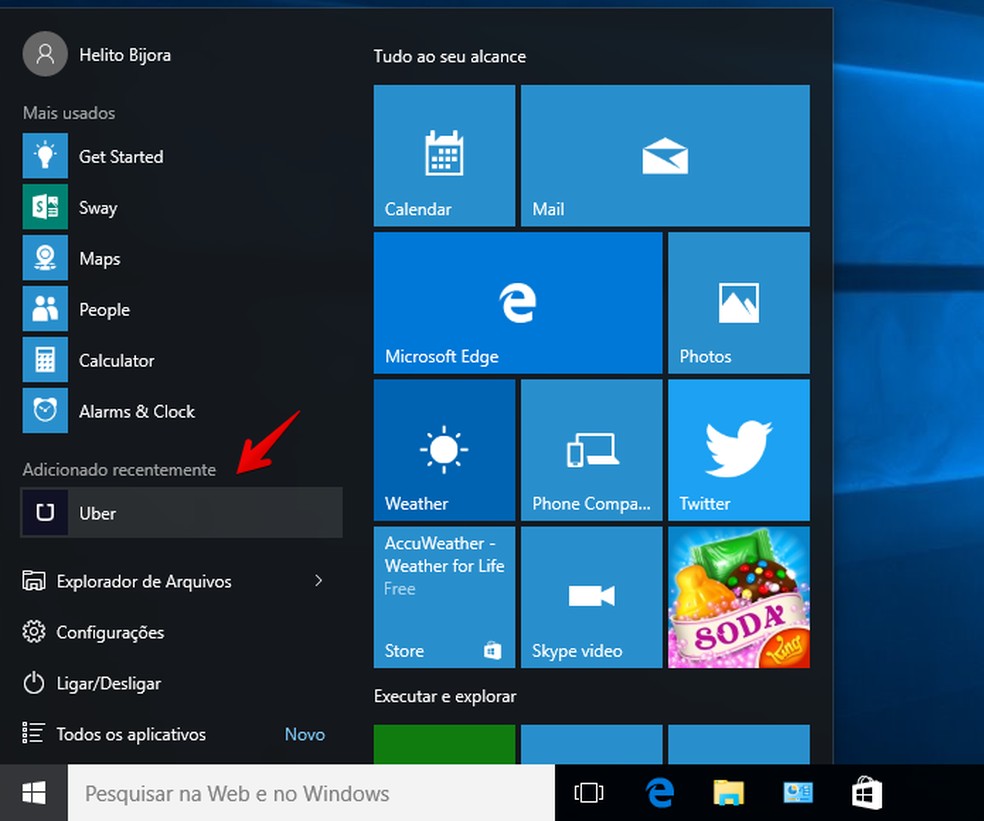Open the Weather tile
Viewport: 984px width, 821px height.
[x=444, y=450]
